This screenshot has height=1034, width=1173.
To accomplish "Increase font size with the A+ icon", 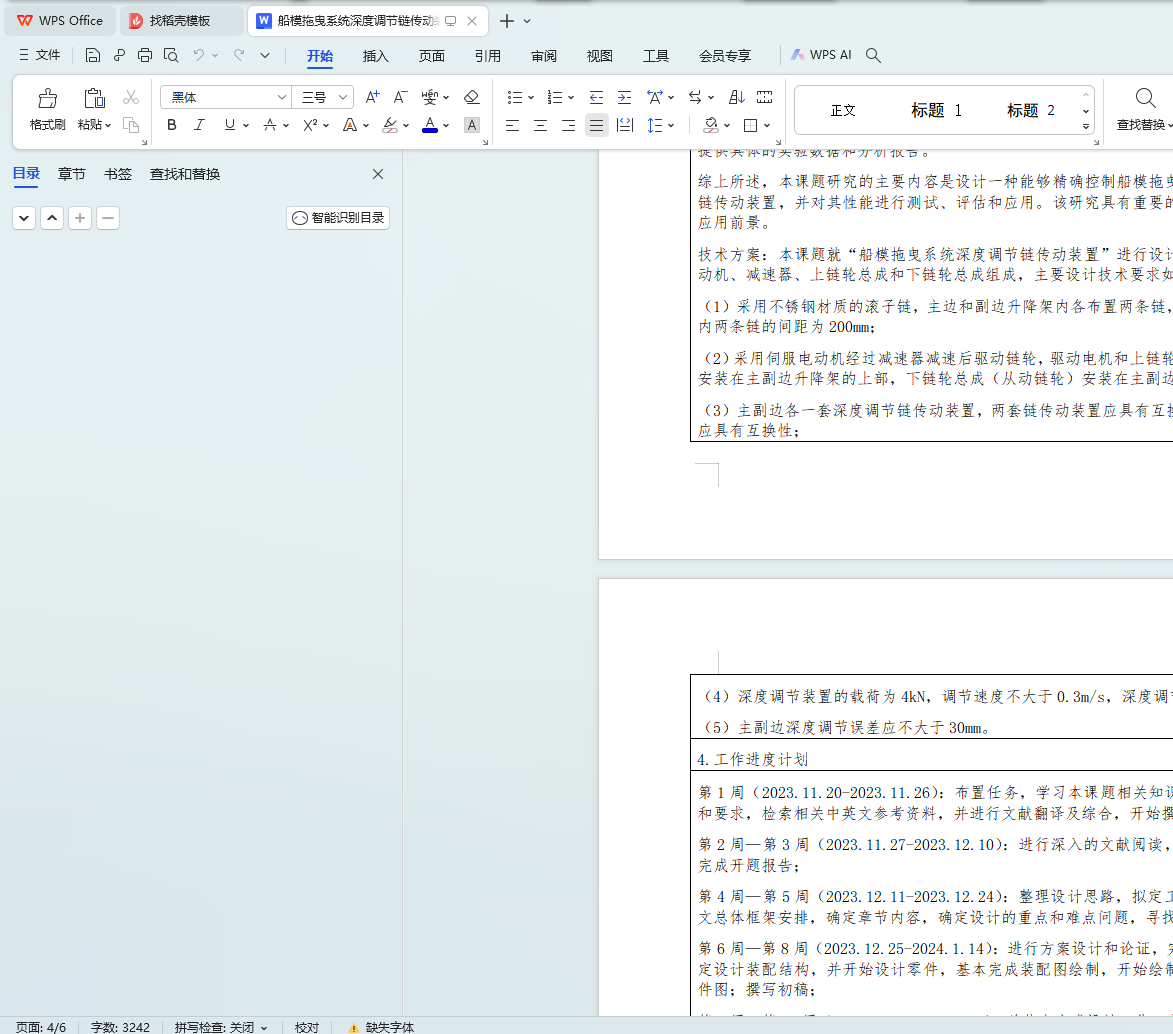I will (x=372, y=97).
